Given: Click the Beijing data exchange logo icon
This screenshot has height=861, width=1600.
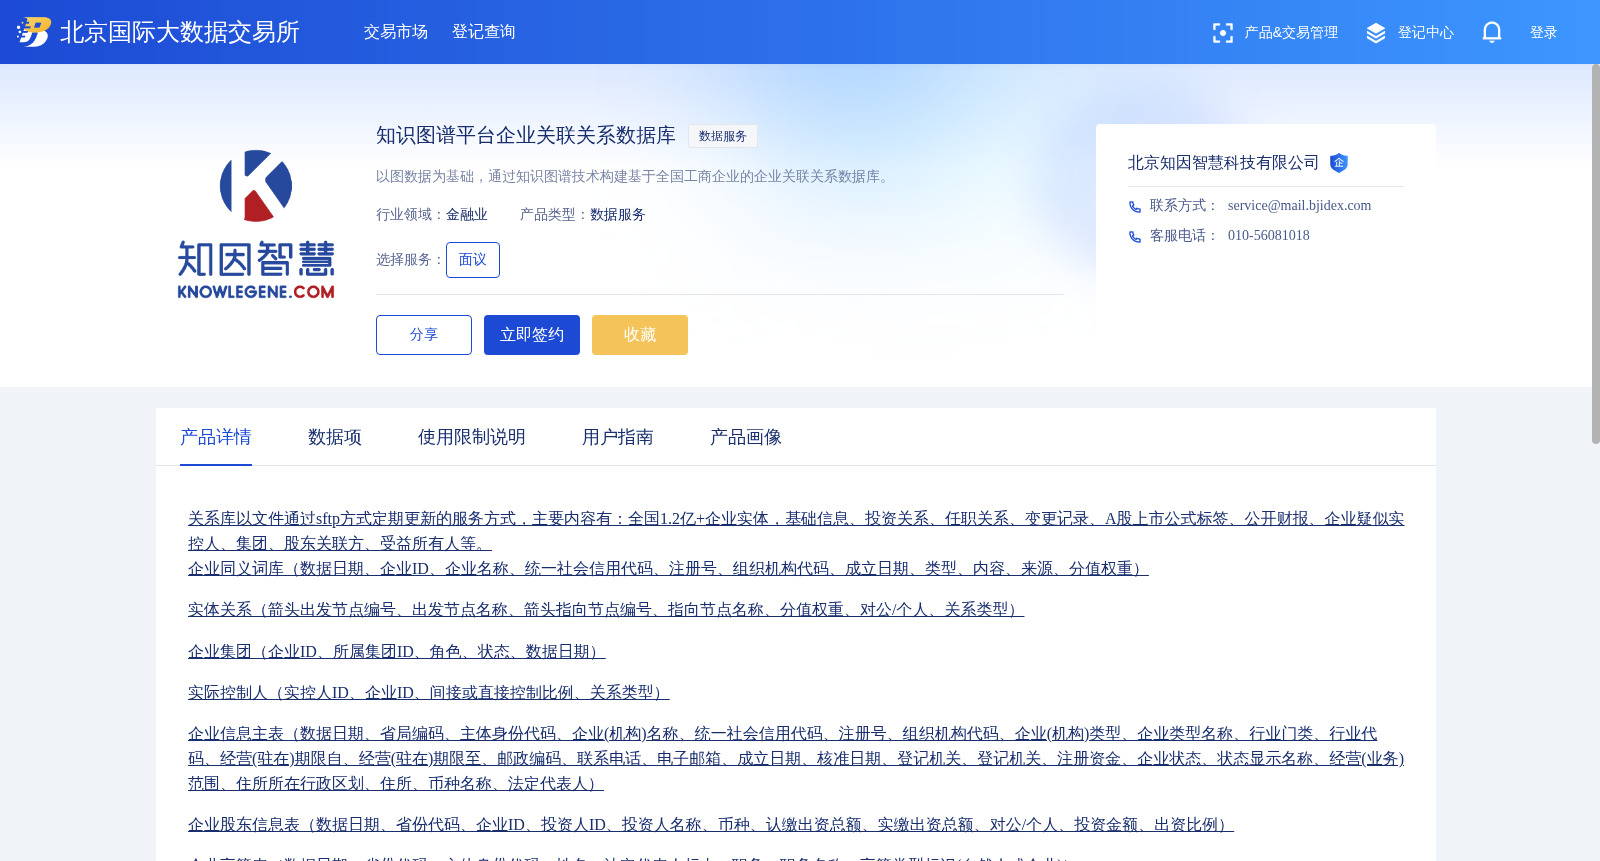Looking at the screenshot, I should point(33,32).
